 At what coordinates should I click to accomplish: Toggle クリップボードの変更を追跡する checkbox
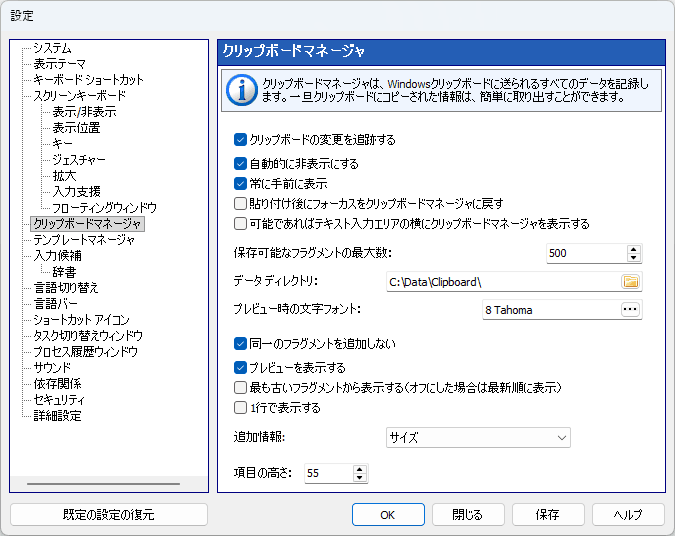240,139
